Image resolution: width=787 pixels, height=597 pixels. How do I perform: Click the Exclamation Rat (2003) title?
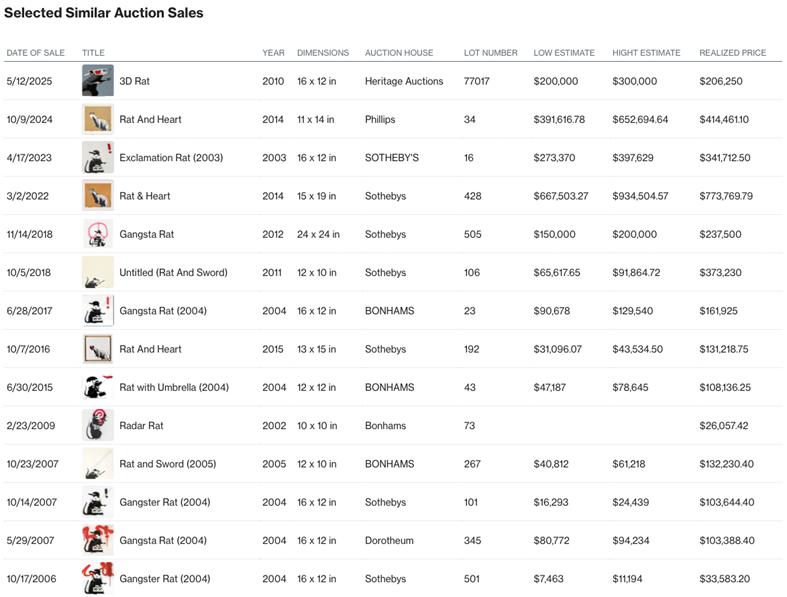[x=171, y=158]
